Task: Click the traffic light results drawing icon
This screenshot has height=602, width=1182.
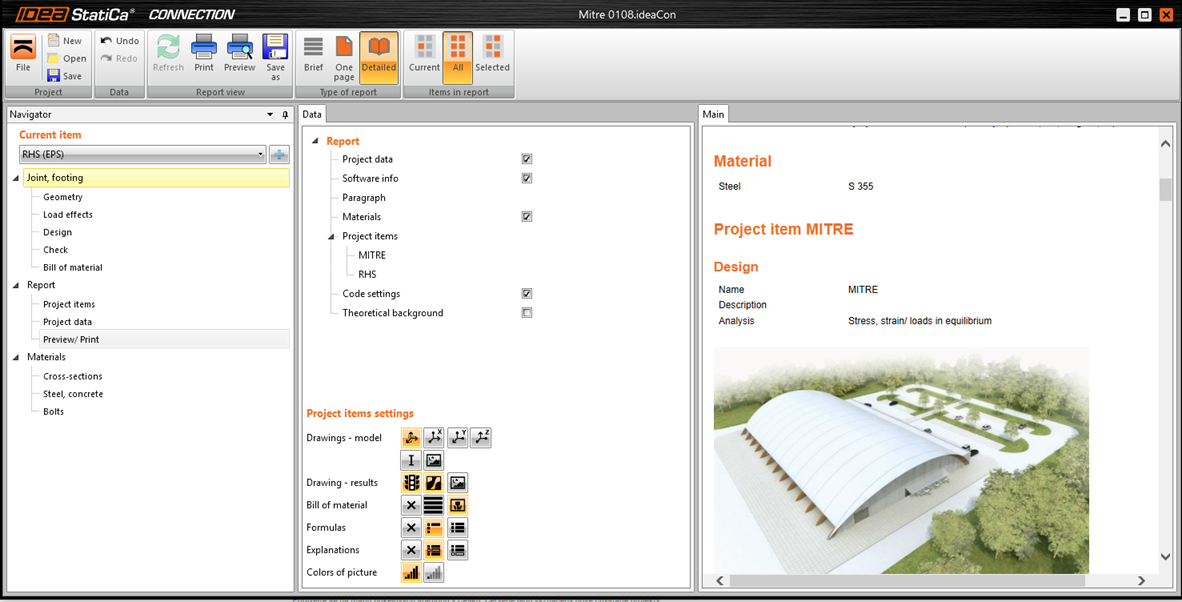Action: click(411, 483)
